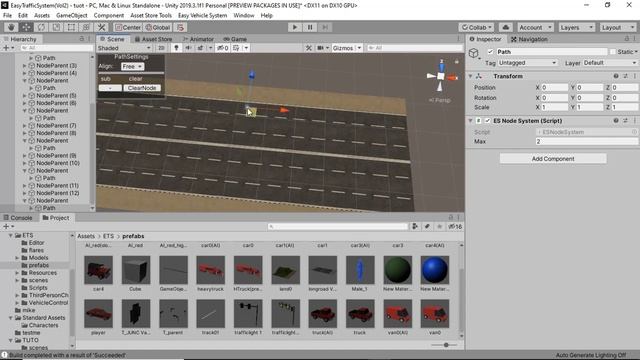Click the ClearNode button
This screenshot has width=640, height=360.
coord(142,88)
